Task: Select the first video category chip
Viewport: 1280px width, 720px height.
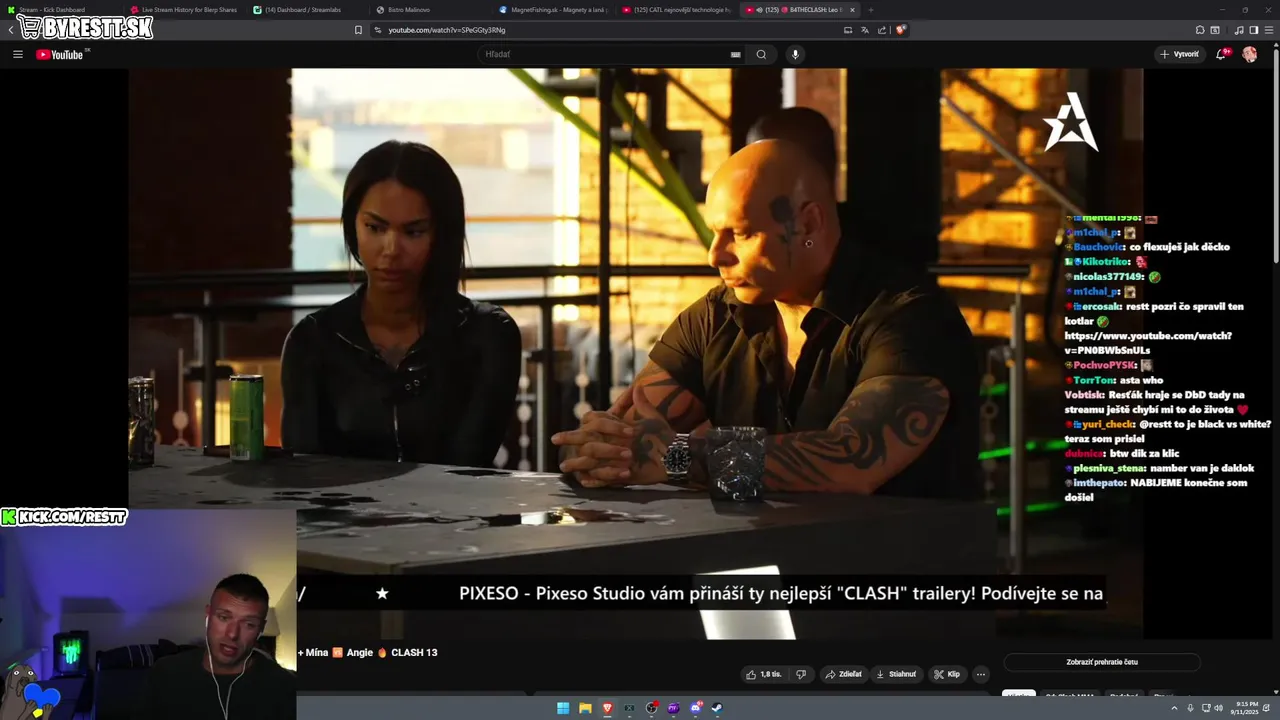Action: pyautogui.click(x=1019, y=695)
